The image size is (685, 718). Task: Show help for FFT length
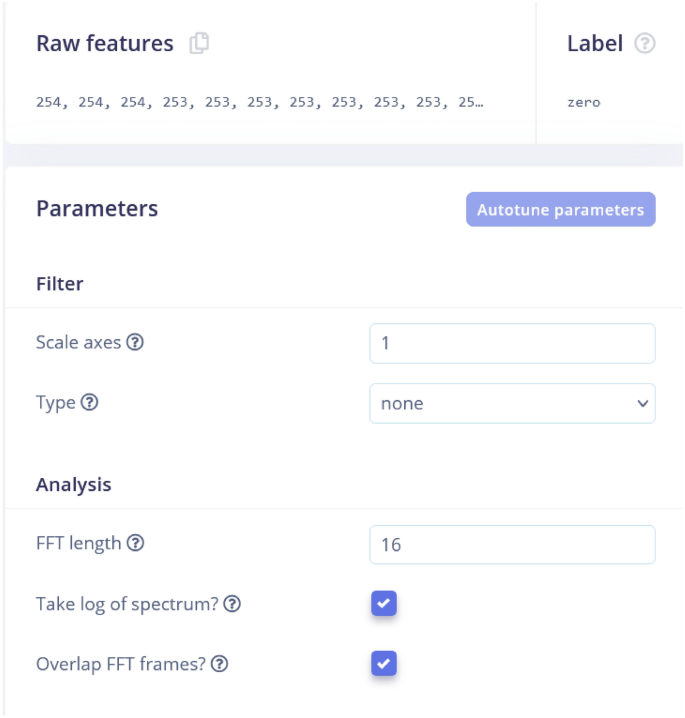click(135, 544)
